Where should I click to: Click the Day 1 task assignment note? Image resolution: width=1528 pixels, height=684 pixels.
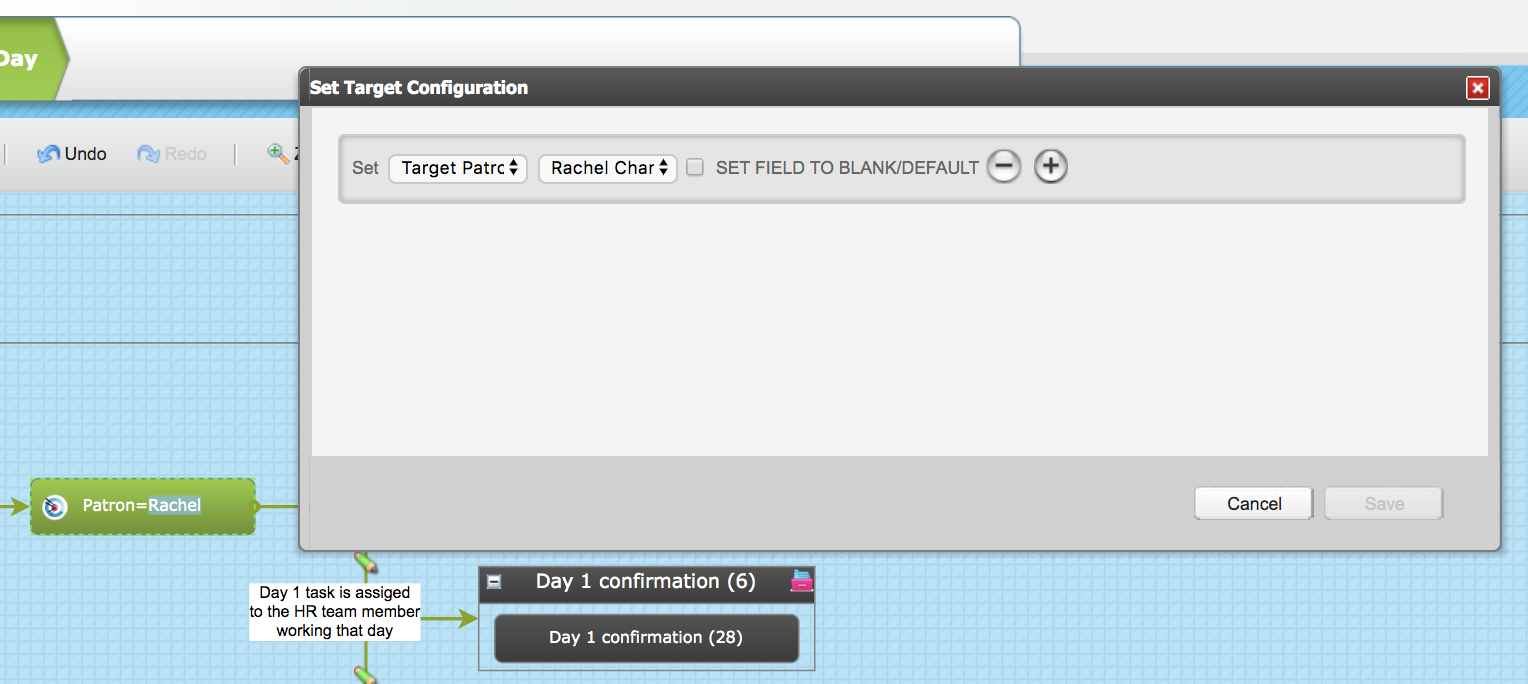334,612
